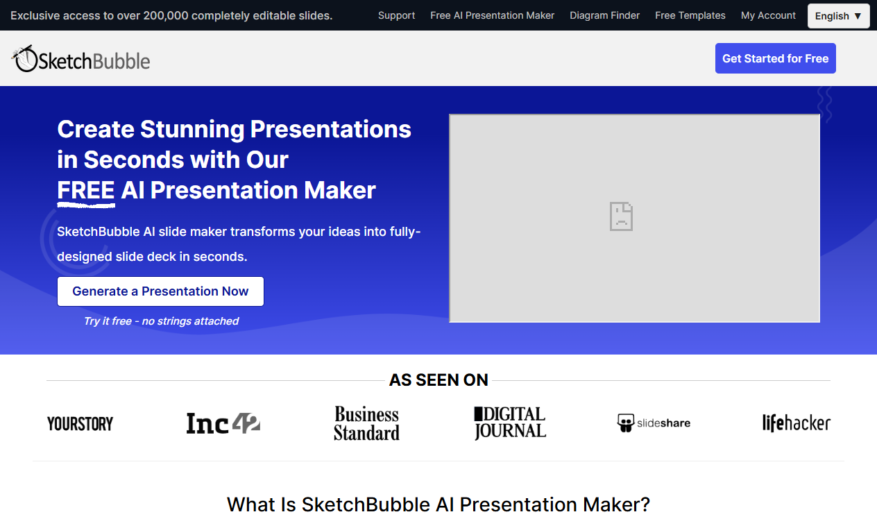877x528 pixels.
Task: Click "Try it free - no strings attached" text
Action: point(161,321)
